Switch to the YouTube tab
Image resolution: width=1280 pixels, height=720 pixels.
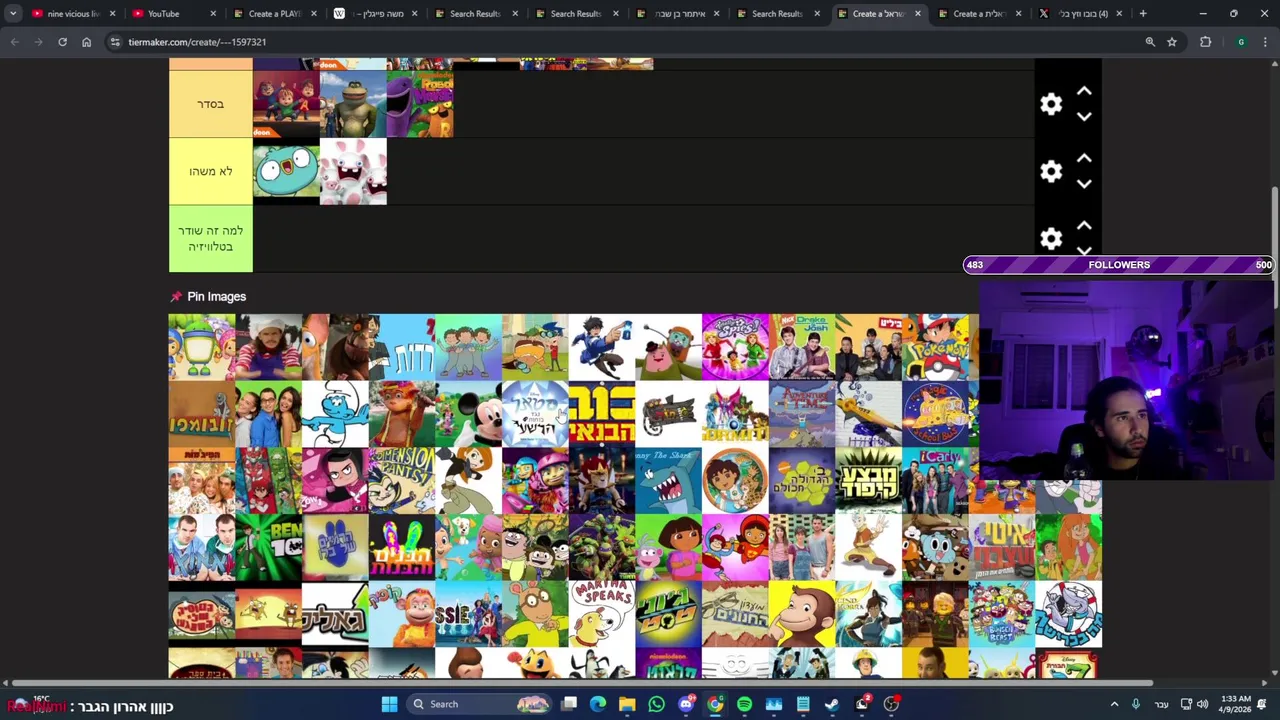171,14
